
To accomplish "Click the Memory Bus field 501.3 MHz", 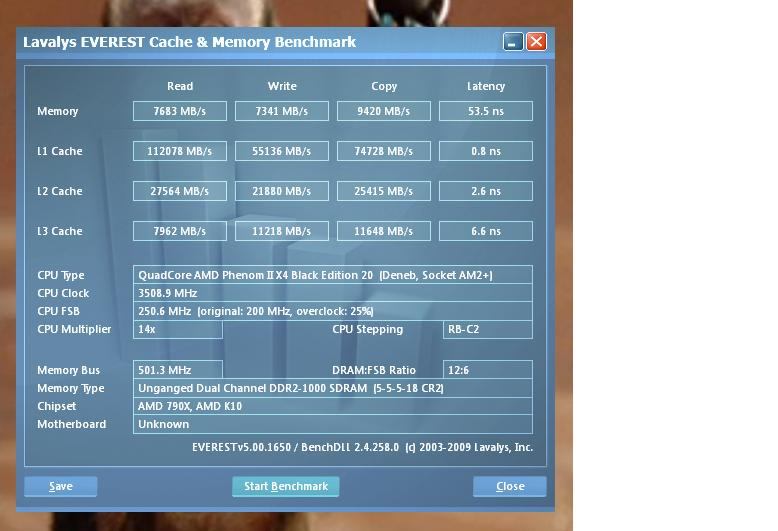I will click(178, 370).
